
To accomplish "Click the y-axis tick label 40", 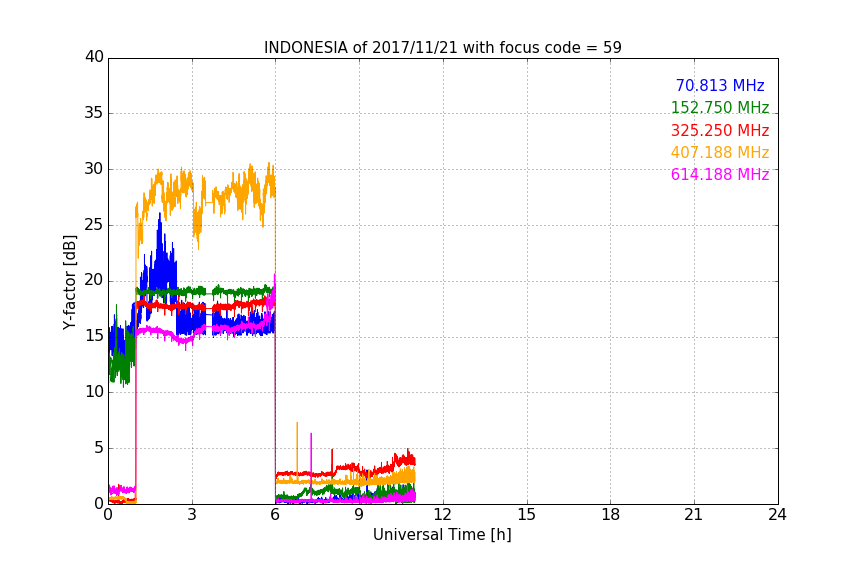I will pyautogui.click(x=94, y=57).
